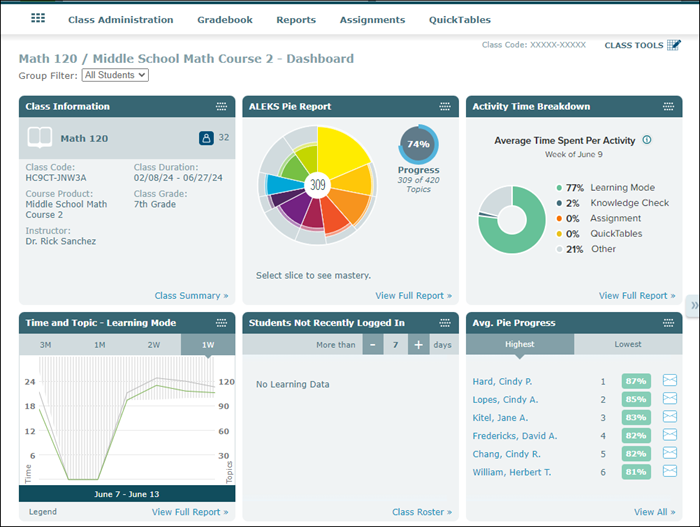Click envelope icon for Kitel, Jane A.
The width and height of the screenshot is (700, 527).
pyautogui.click(x=670, y=417)
